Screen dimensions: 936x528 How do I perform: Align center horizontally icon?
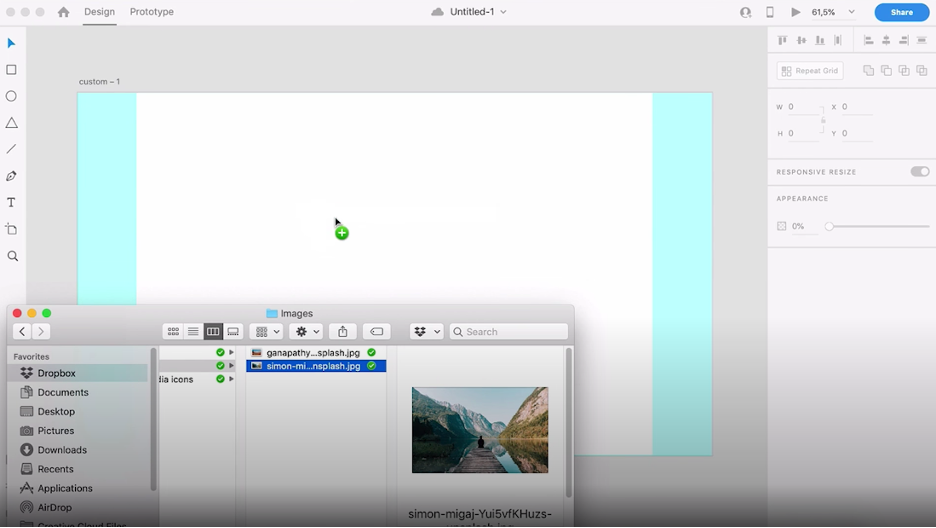(886, 41)
